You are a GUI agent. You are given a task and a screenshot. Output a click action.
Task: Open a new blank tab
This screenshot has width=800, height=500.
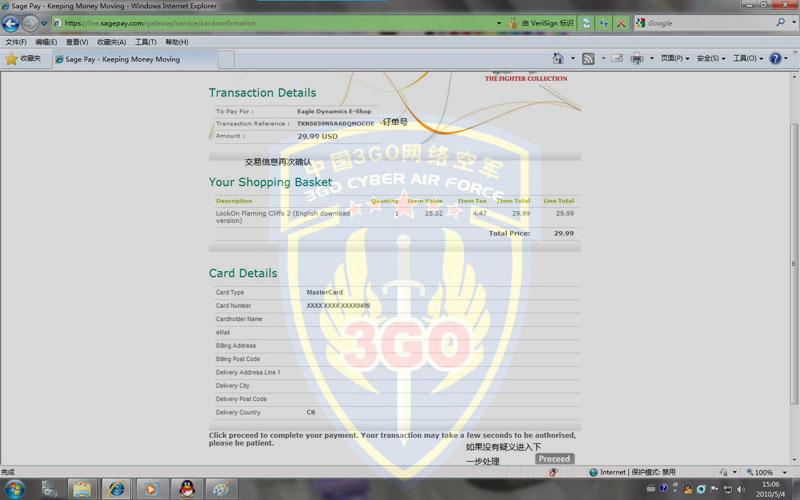[227, 60]
